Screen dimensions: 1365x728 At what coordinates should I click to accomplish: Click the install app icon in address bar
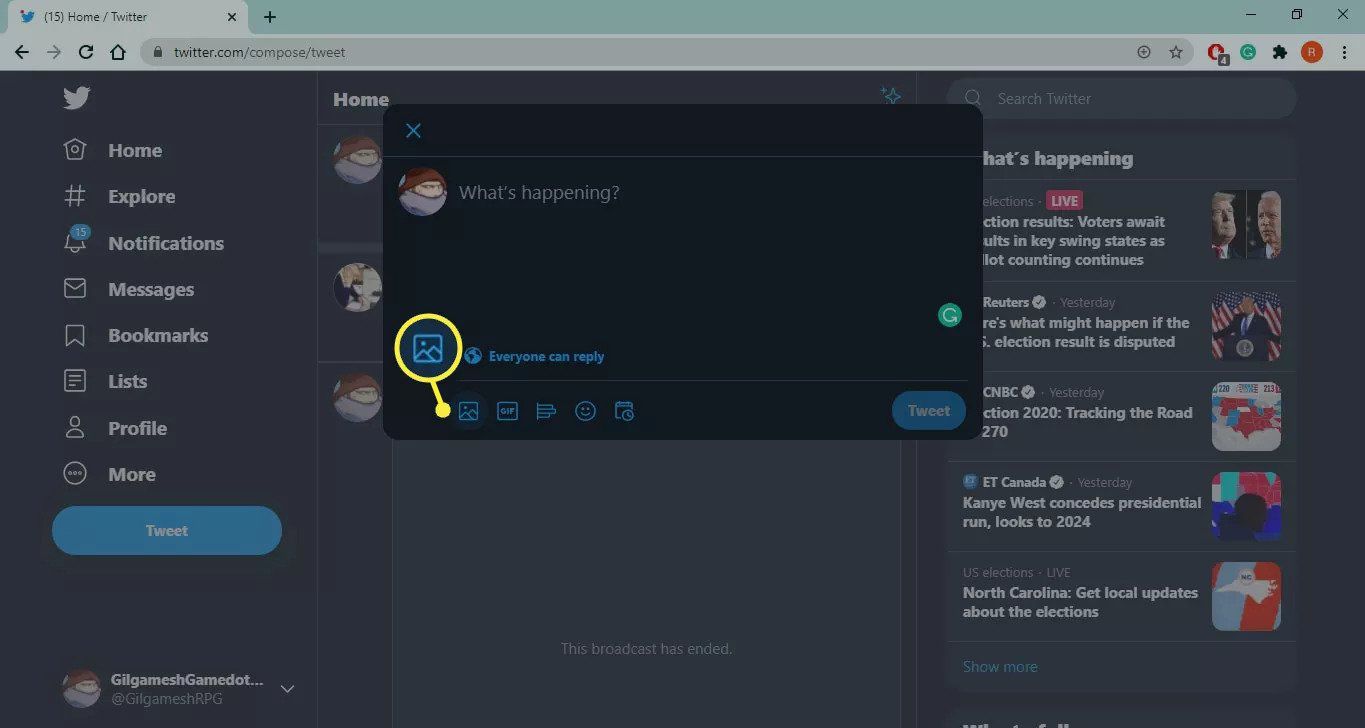pyautogui.click(x=1144, y=52)
